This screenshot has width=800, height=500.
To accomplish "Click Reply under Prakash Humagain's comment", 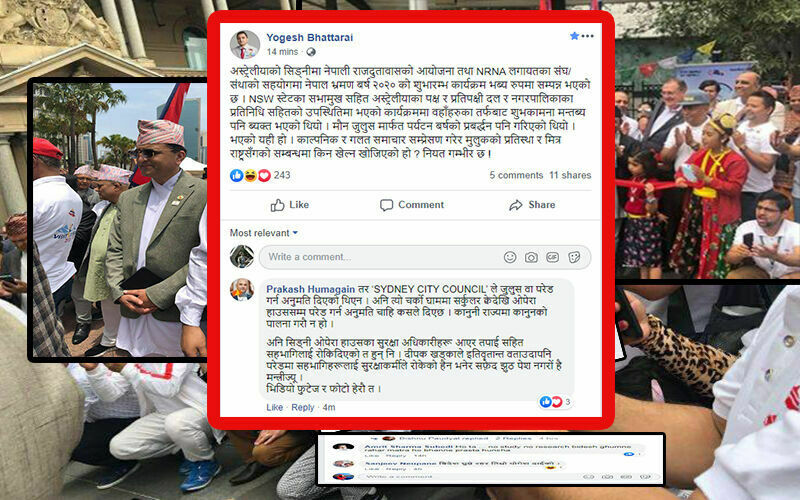I will 303,407.
